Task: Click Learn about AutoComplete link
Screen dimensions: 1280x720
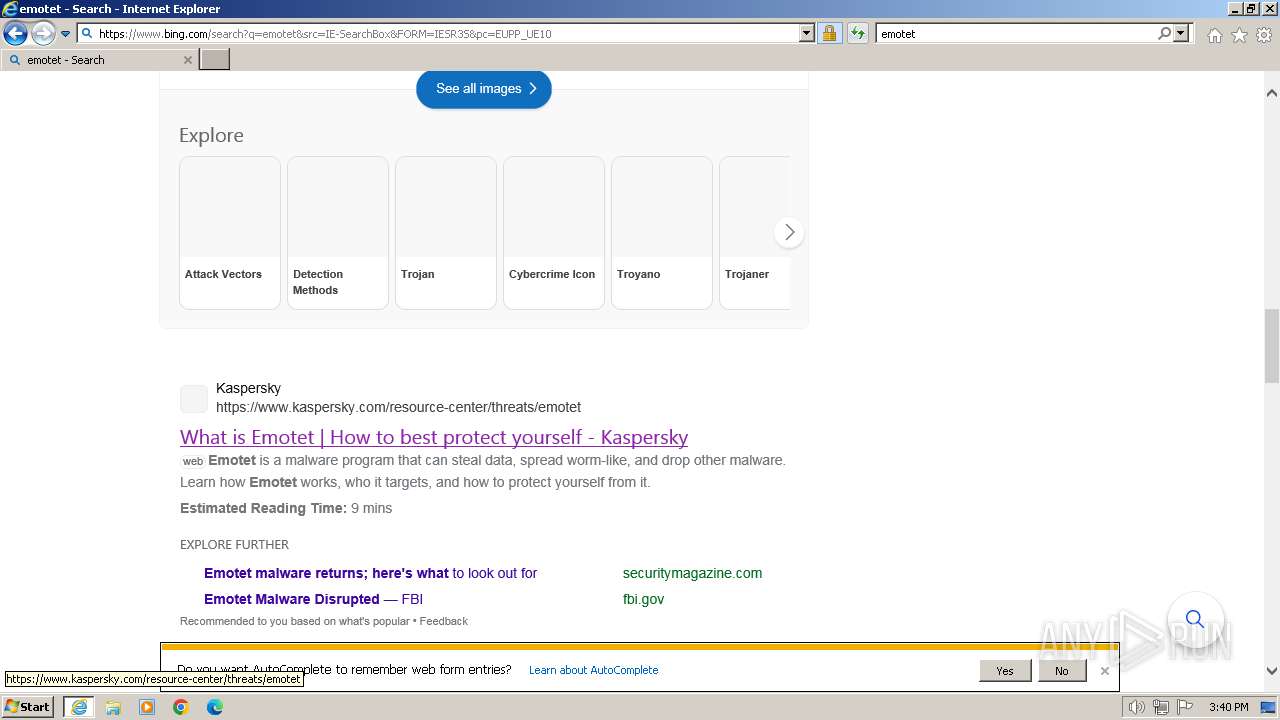Action: [x=593, y=670]
